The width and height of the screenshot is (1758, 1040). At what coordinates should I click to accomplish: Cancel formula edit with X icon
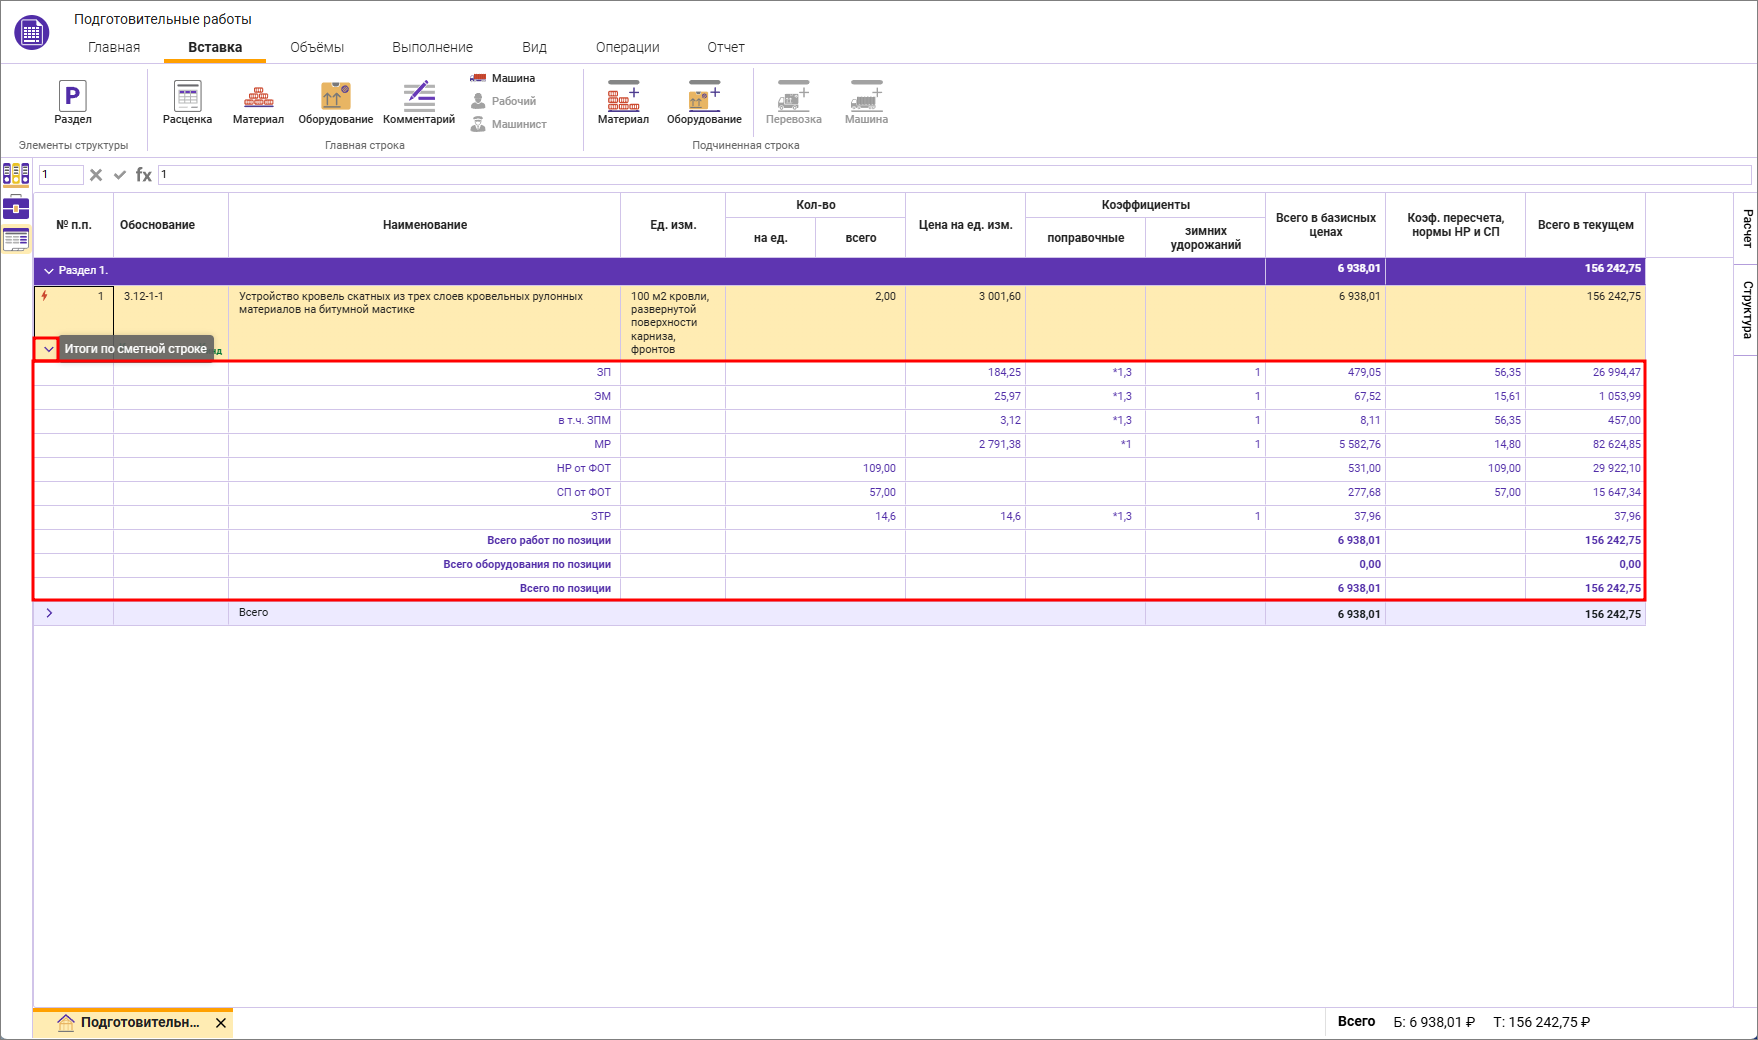click(x=96, y=175)
